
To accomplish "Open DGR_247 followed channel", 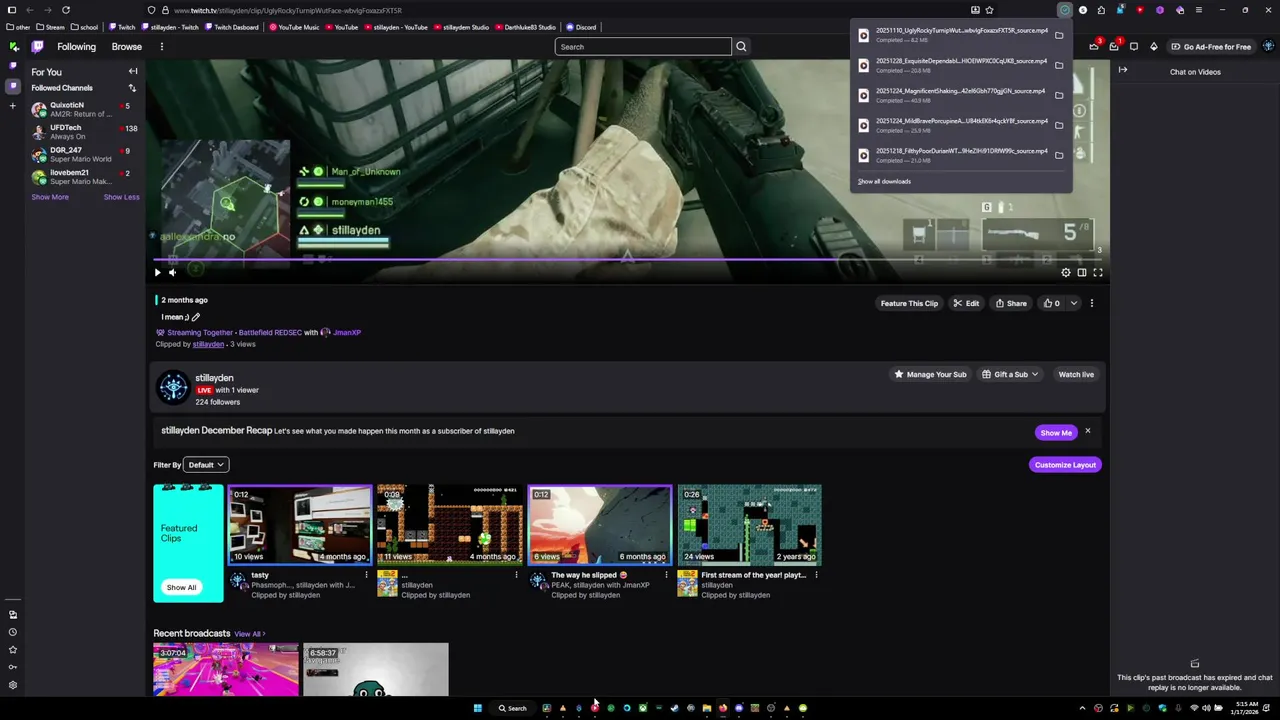I will (85, 154).
